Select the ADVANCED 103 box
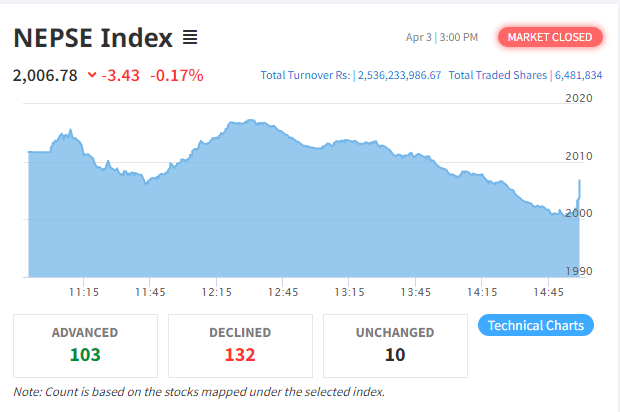This screenshot has height=412, width=620. click(85, 346)
